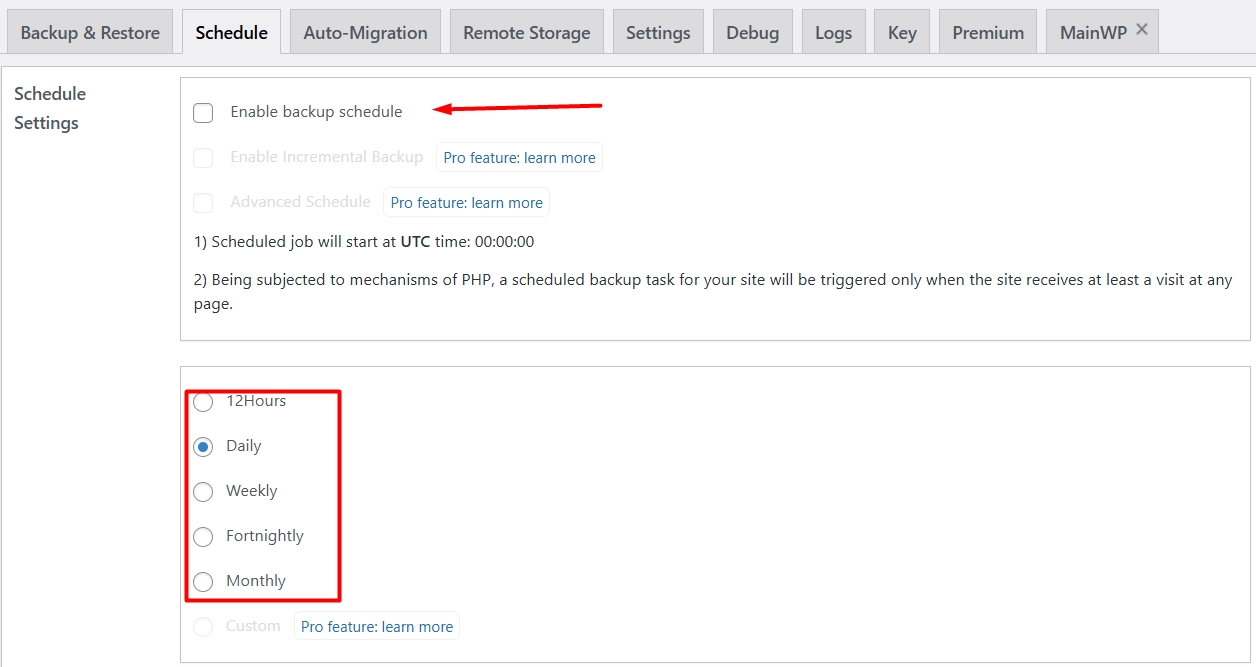Open the Debug tab

pyautogui.click(x=752, y=31)
